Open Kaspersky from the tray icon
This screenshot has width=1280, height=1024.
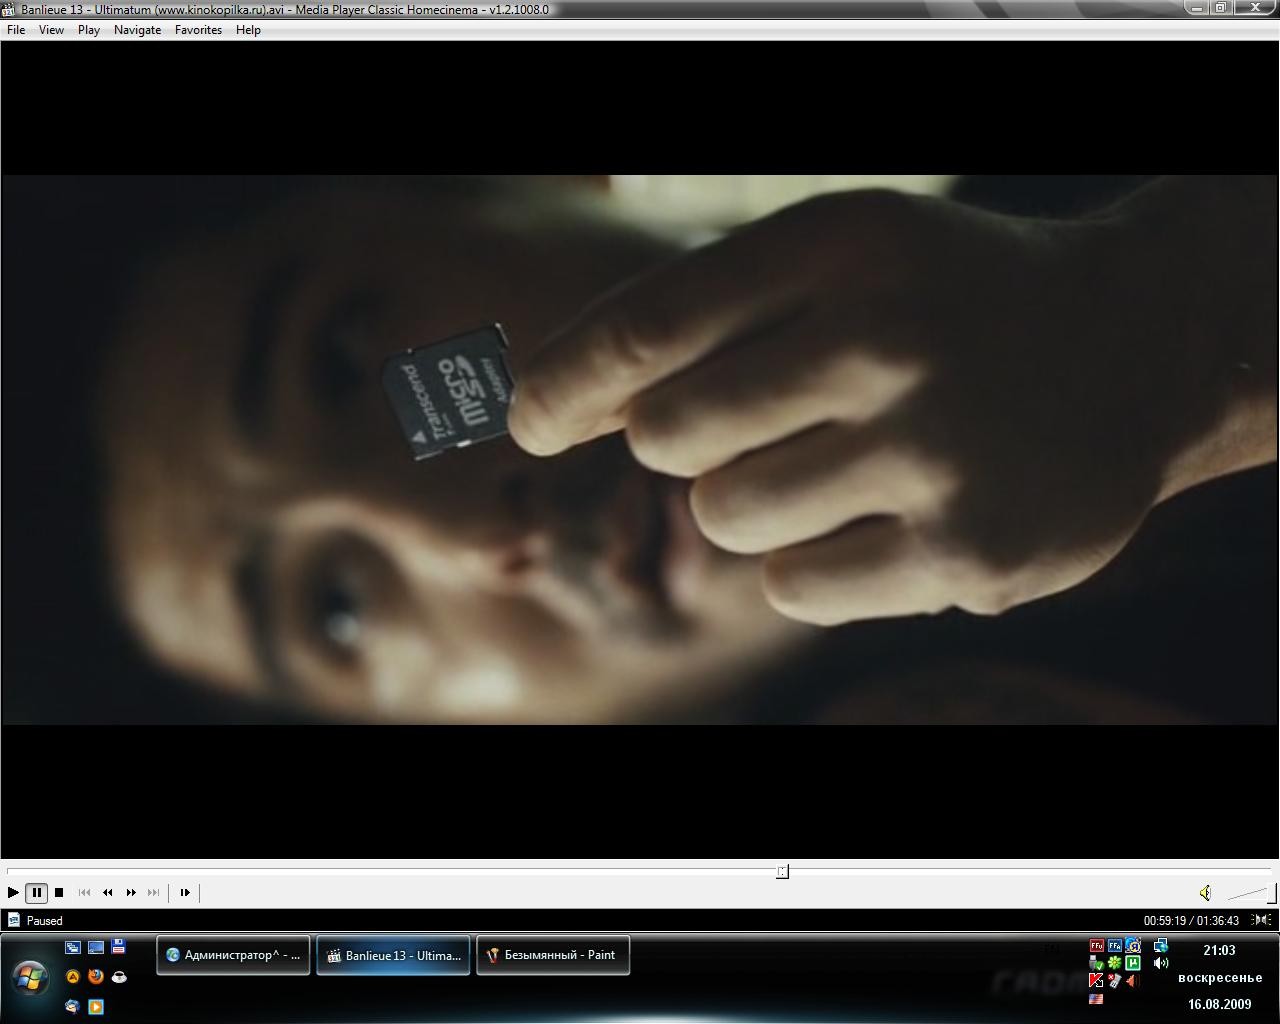pyautogui.click(x=1097, y=981)
